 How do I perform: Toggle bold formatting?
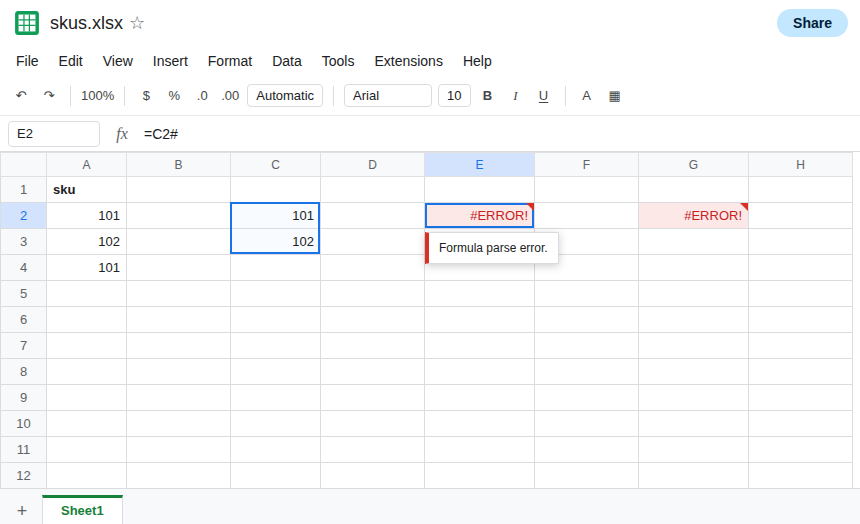[x=487, y=95]
